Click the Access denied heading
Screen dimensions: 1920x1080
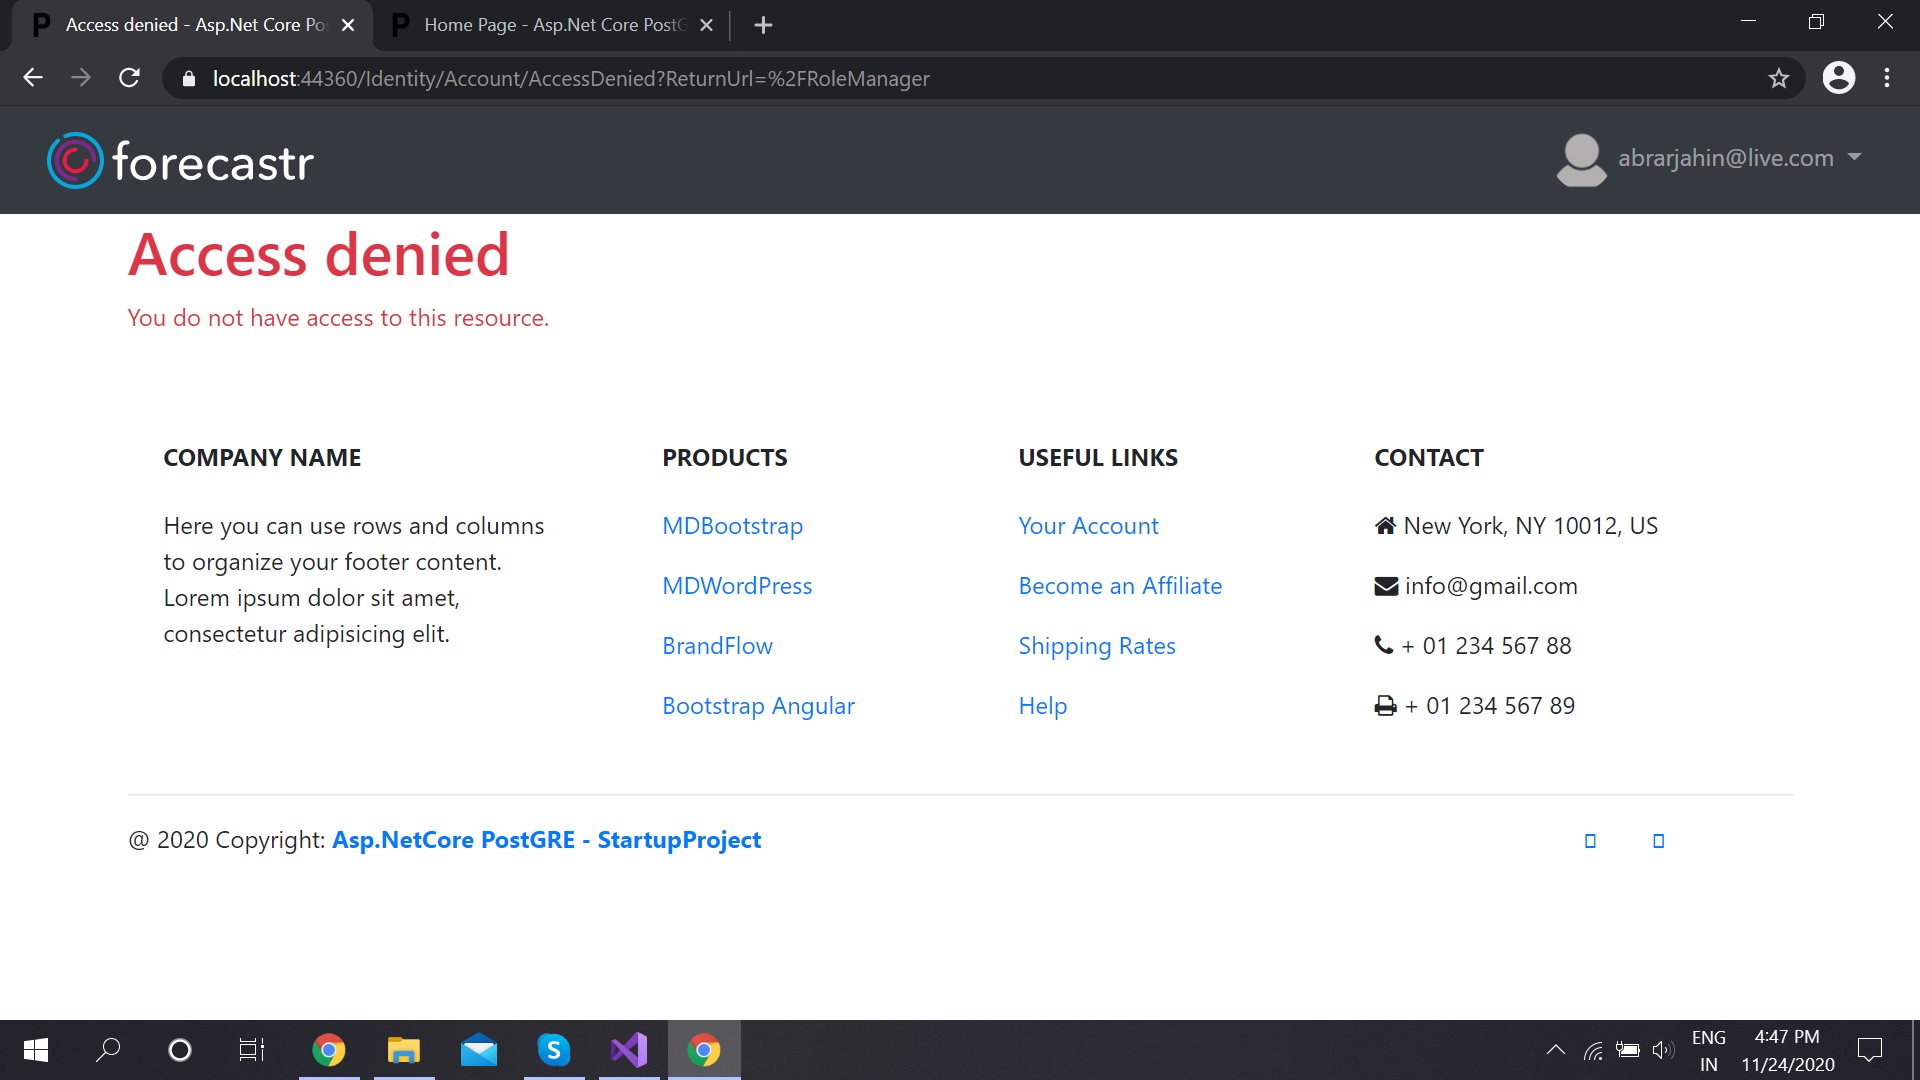point(319,254)
